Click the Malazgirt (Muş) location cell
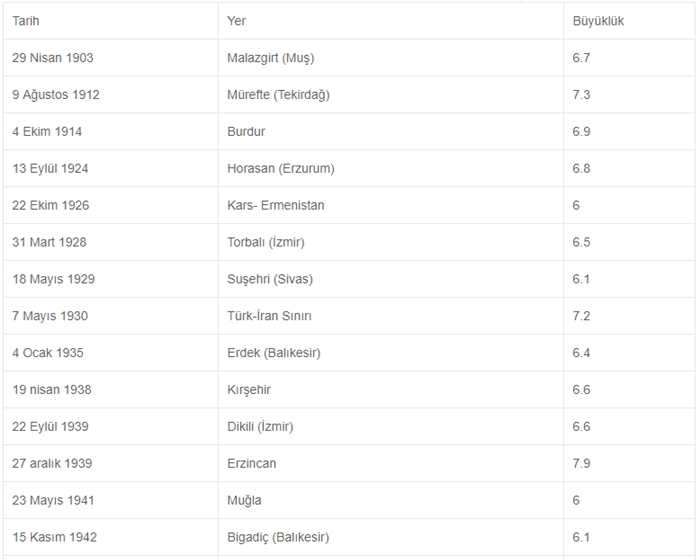This screenshot has height=560, width=700. (x=270, y=58)
